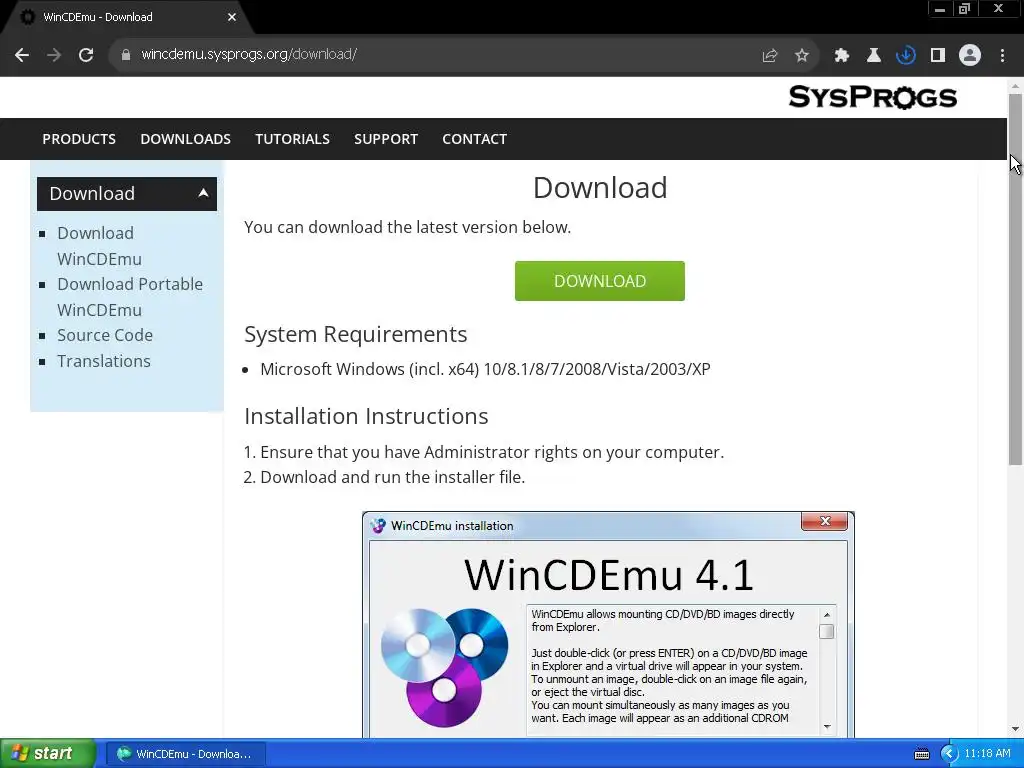Collapse the Download sidebar panel arrow
Viewport: 1024px width, 768px height.
click(203, 193)
